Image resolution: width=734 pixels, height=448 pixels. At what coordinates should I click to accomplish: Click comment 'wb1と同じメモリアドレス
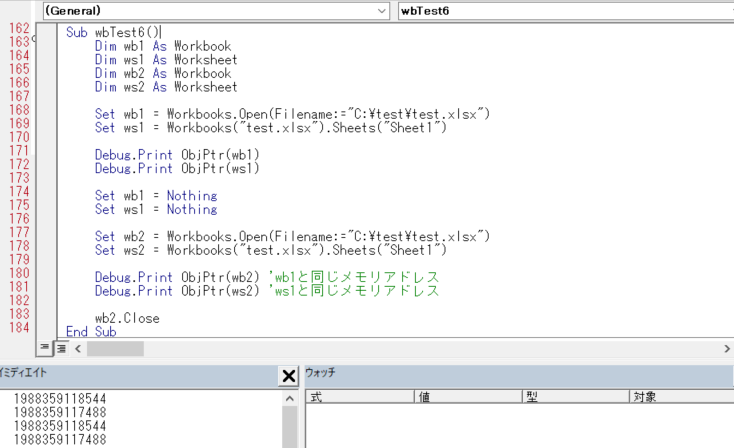(354, 277)
